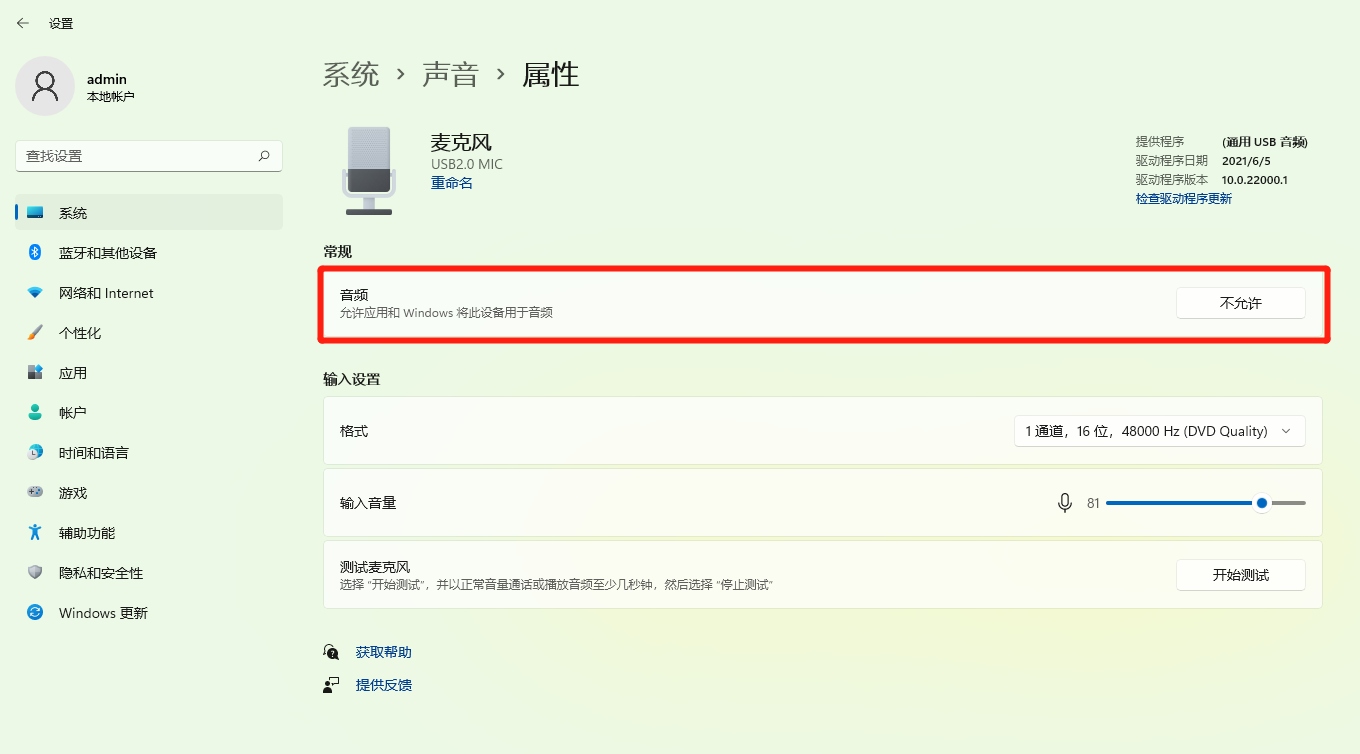Image resolution: width=1360 pixels, height=754 pixels.
Task: Click 重命名 link under 麦克风
Action: pyautogui.click(x=452, y=183)
